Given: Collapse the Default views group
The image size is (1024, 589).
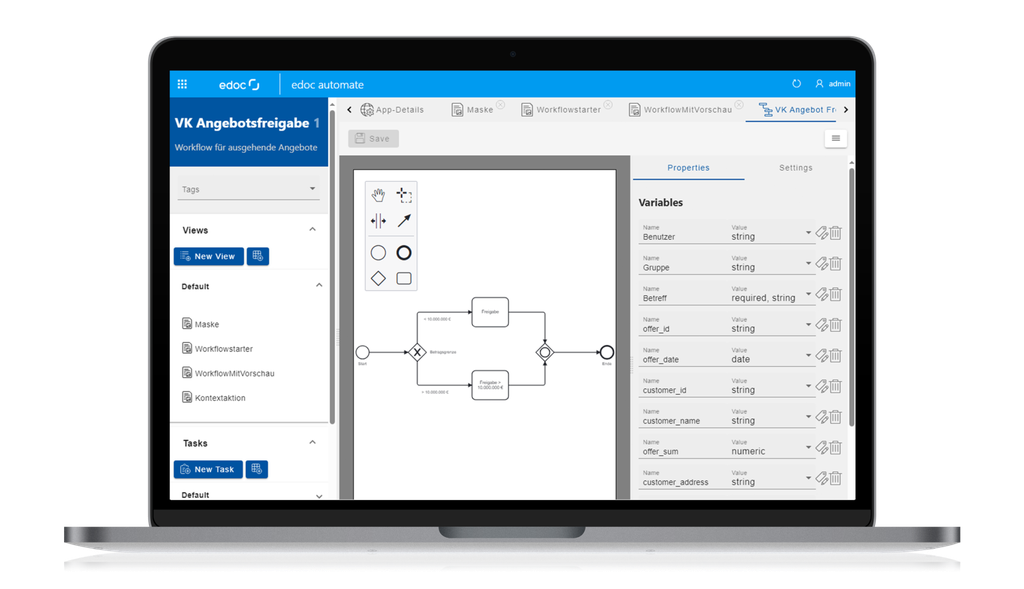Looking at the screenshot, I should 319,285.
